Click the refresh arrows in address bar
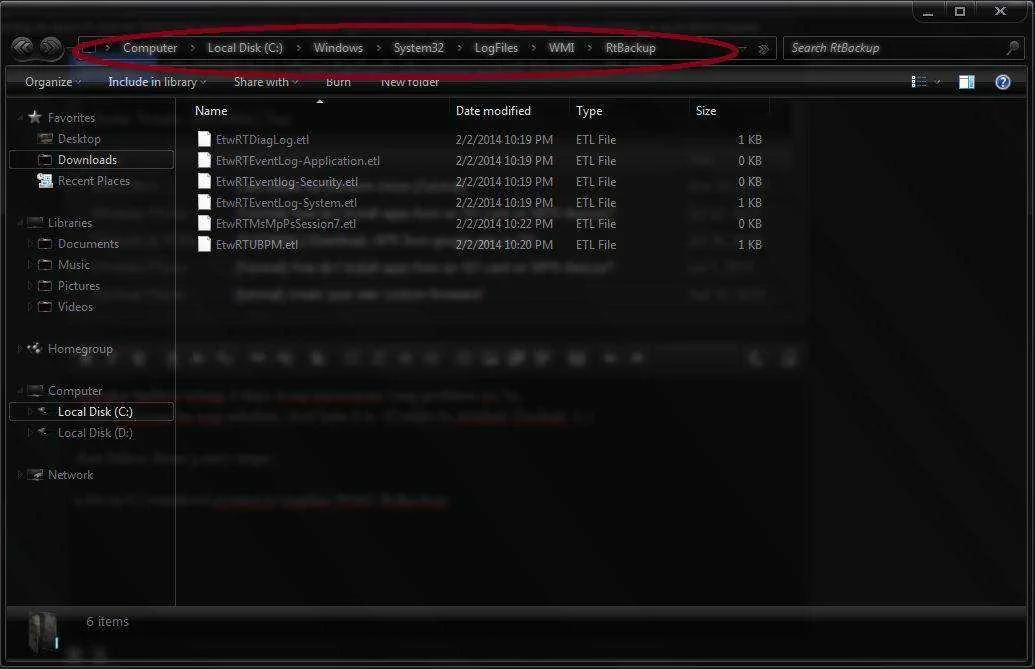The width and height of the screenshot is (1035, 669). tap(764, 48)
